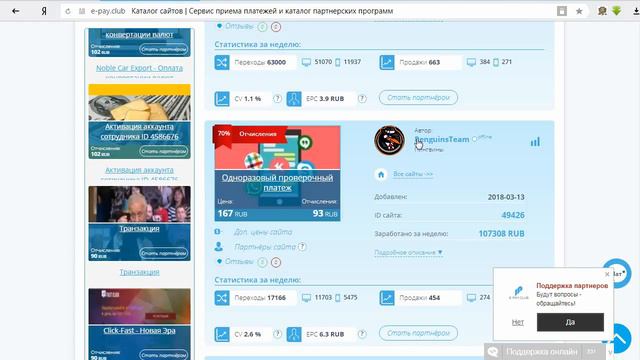
Task: Open help for EPC 6.3 RUB
Action: click(x=362, y=334)
